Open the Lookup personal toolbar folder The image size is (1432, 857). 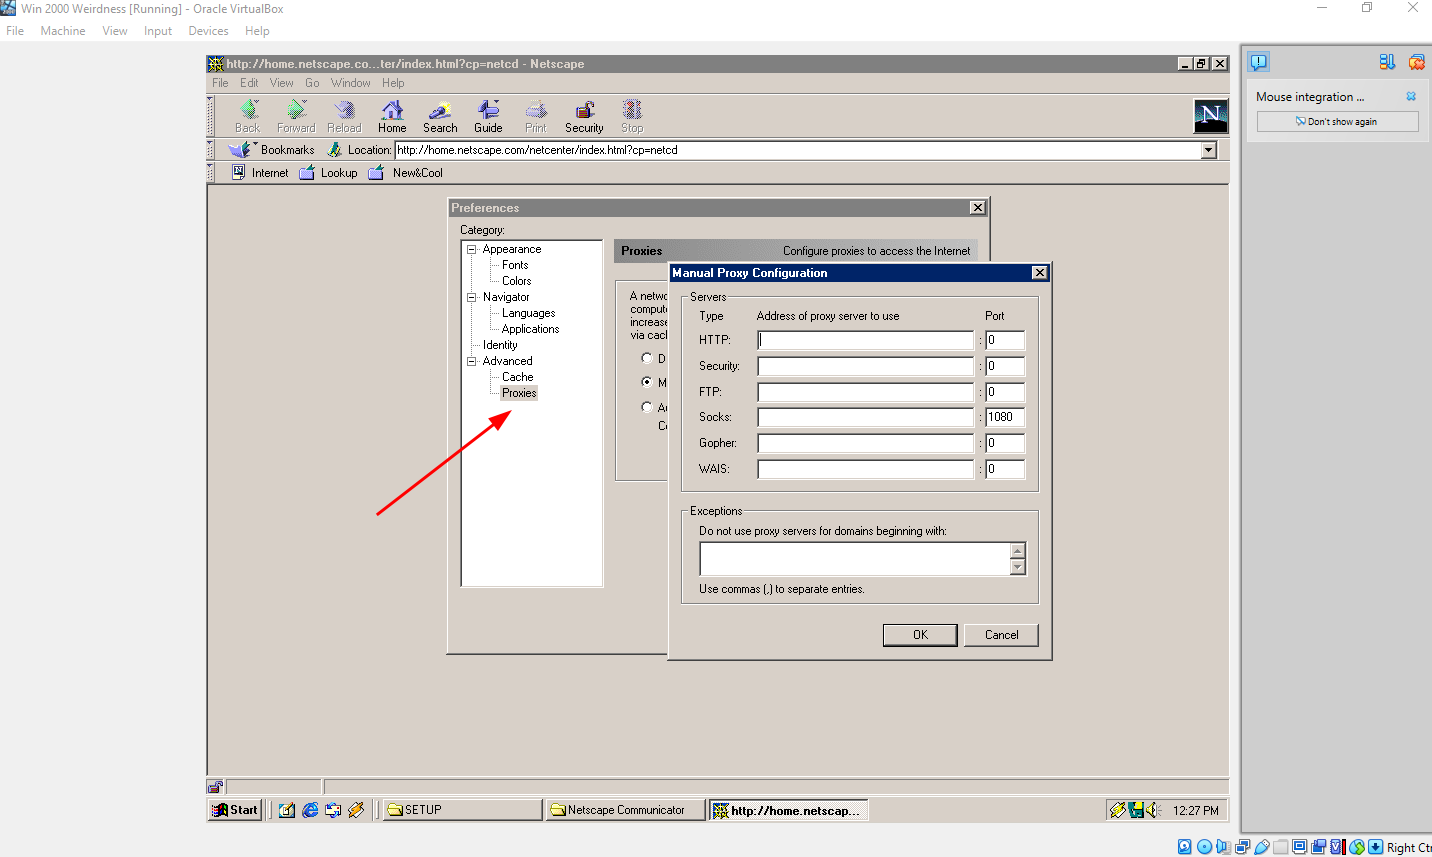[328, 173]
